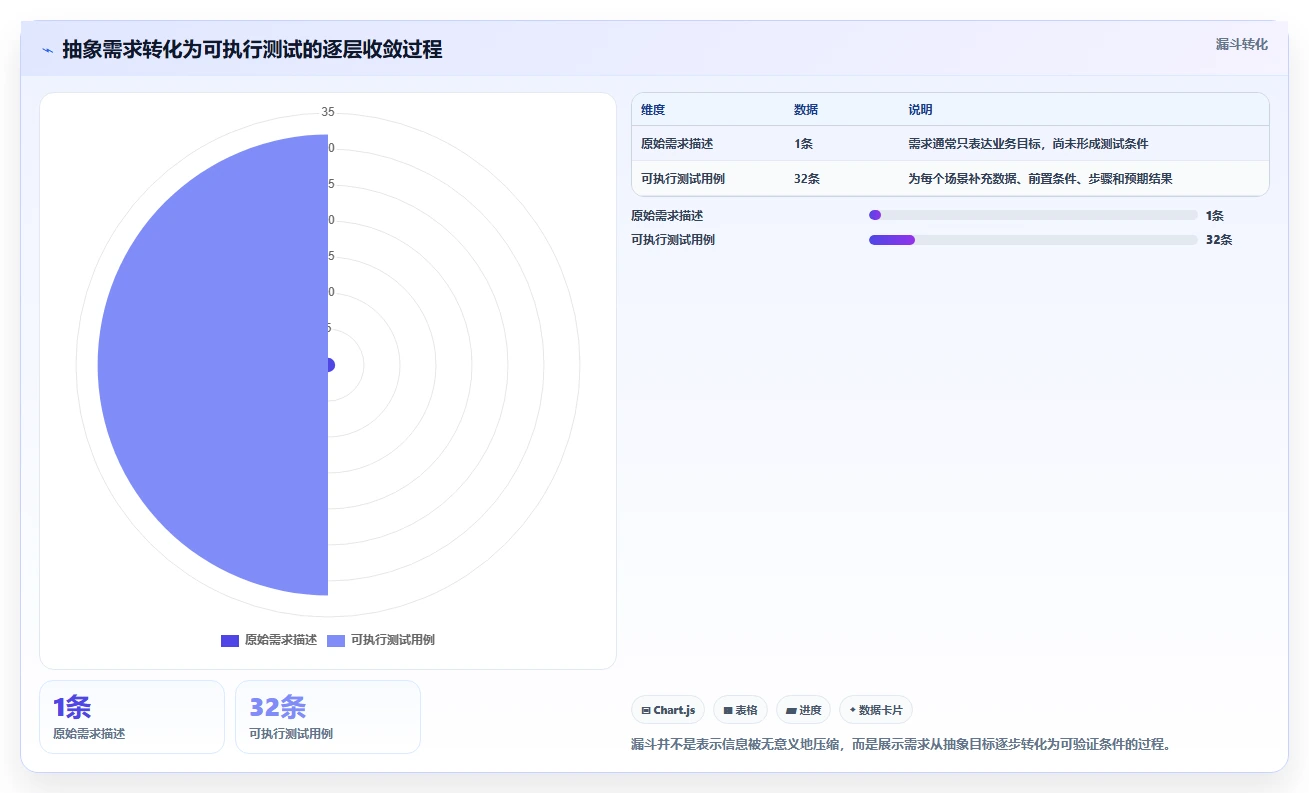
Task: Click the chart axis label 35
Action: (328, 112)
